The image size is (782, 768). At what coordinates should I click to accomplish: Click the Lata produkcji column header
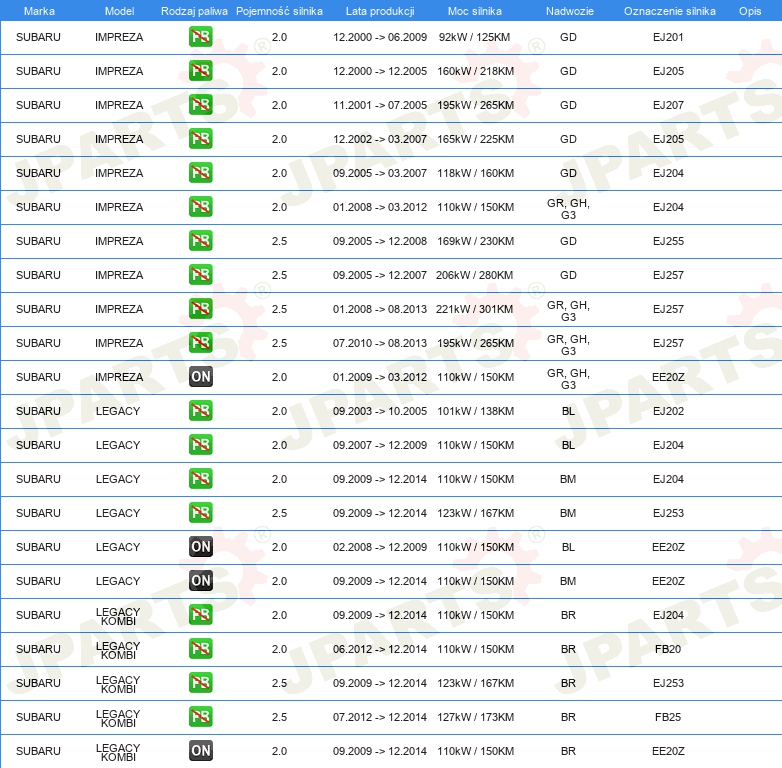tap(380, 11)
